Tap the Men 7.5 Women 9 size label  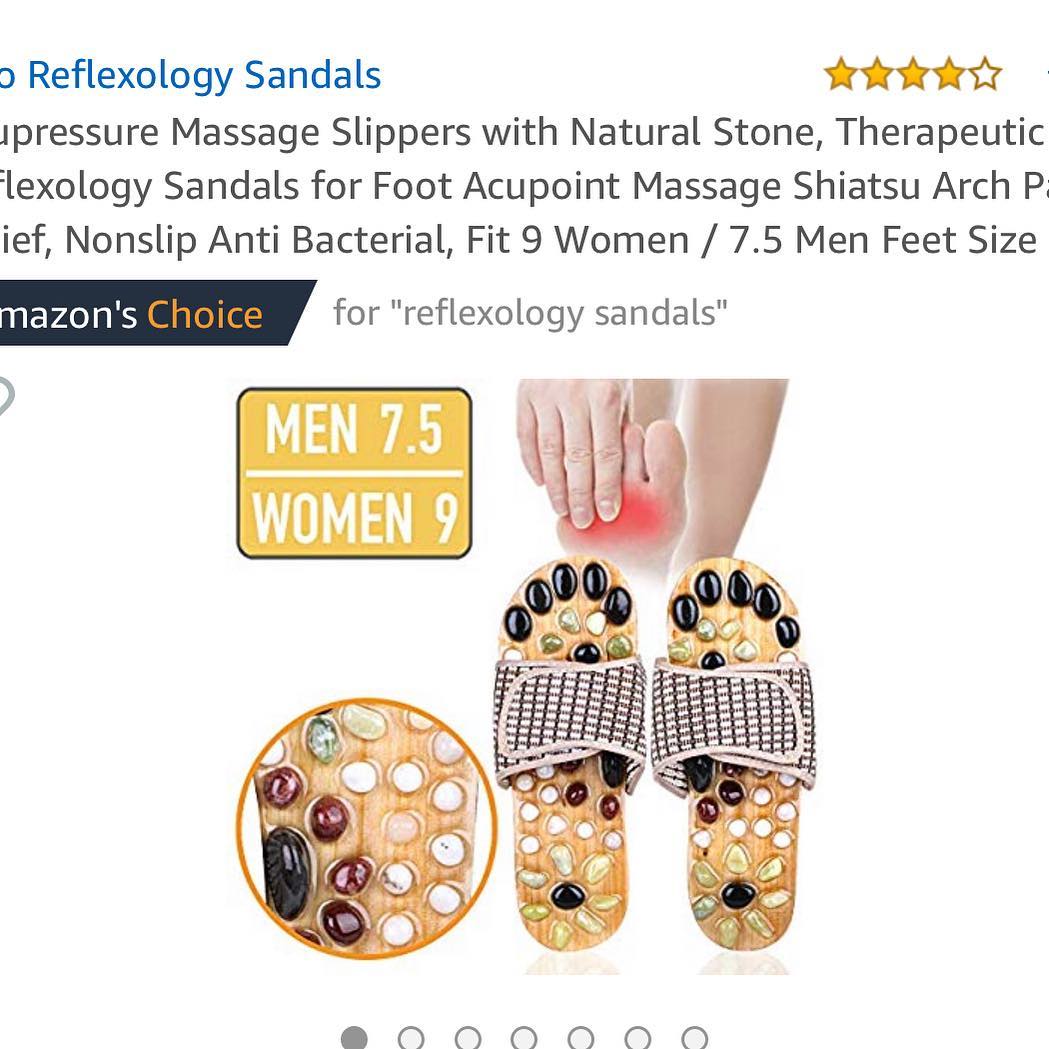coord(355,473)
